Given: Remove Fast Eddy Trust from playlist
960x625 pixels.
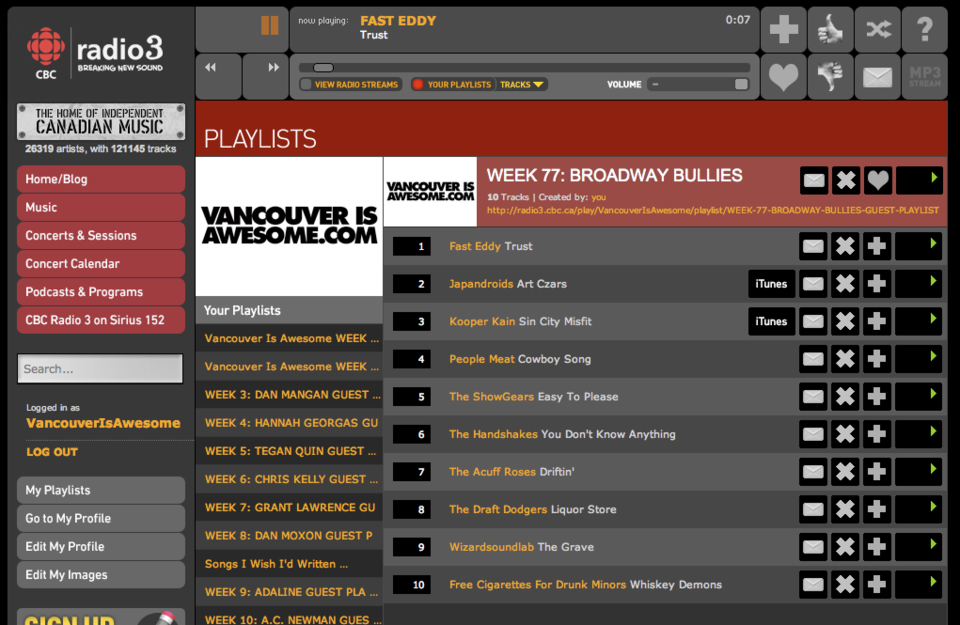Looking at the screenshot, I should [x=845, y=246].
